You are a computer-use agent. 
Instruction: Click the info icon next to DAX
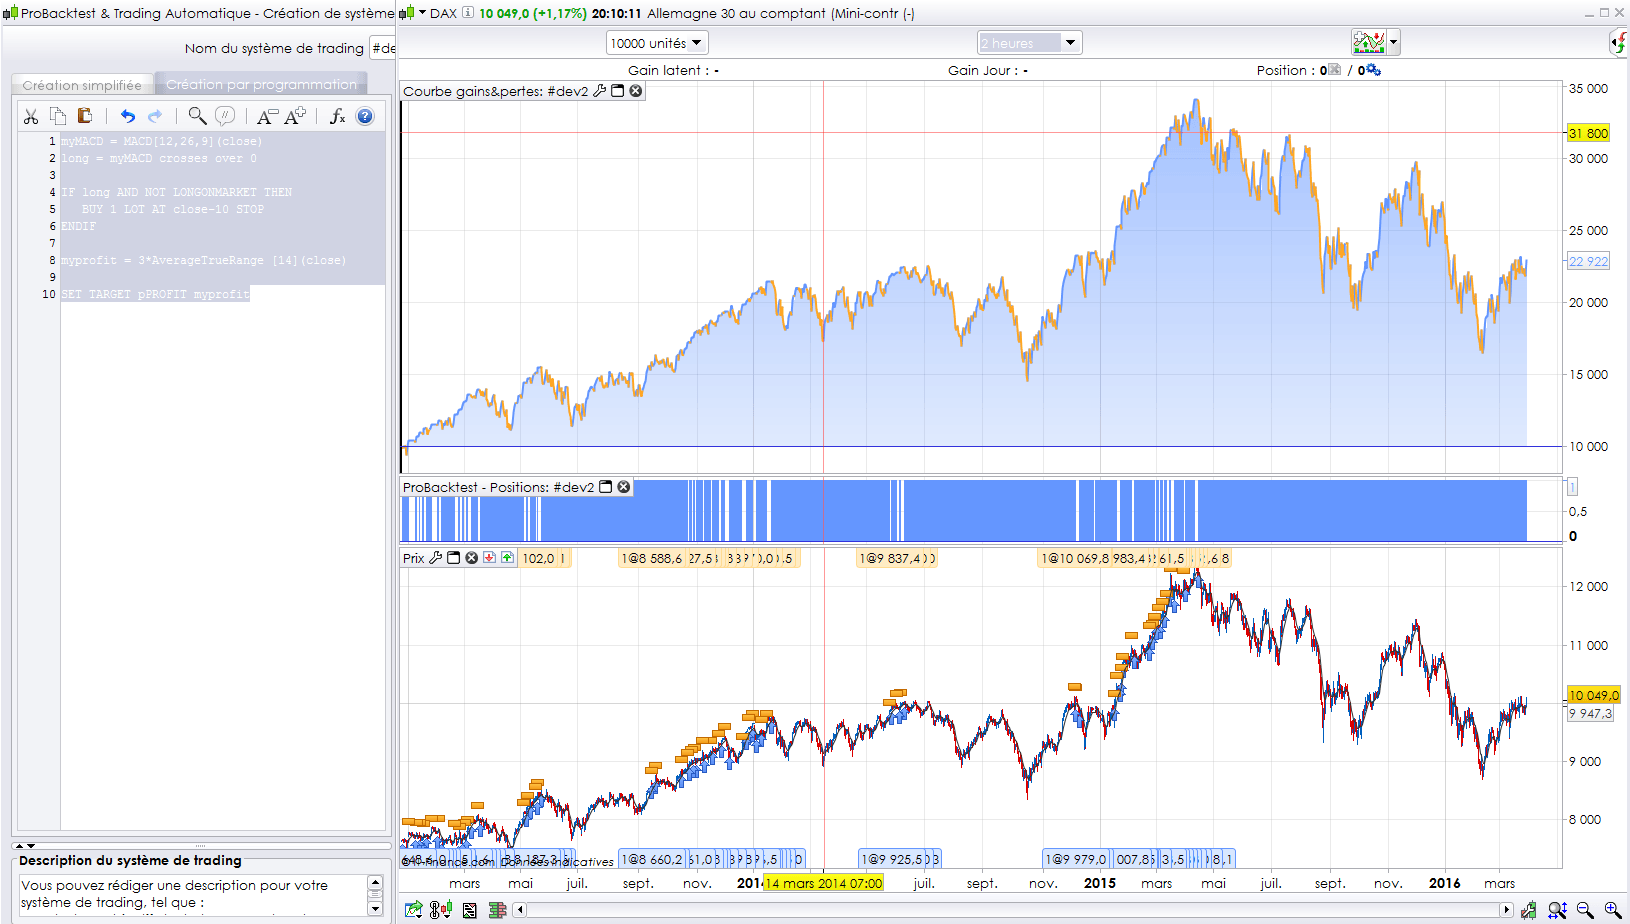click(x=467, y=13)
